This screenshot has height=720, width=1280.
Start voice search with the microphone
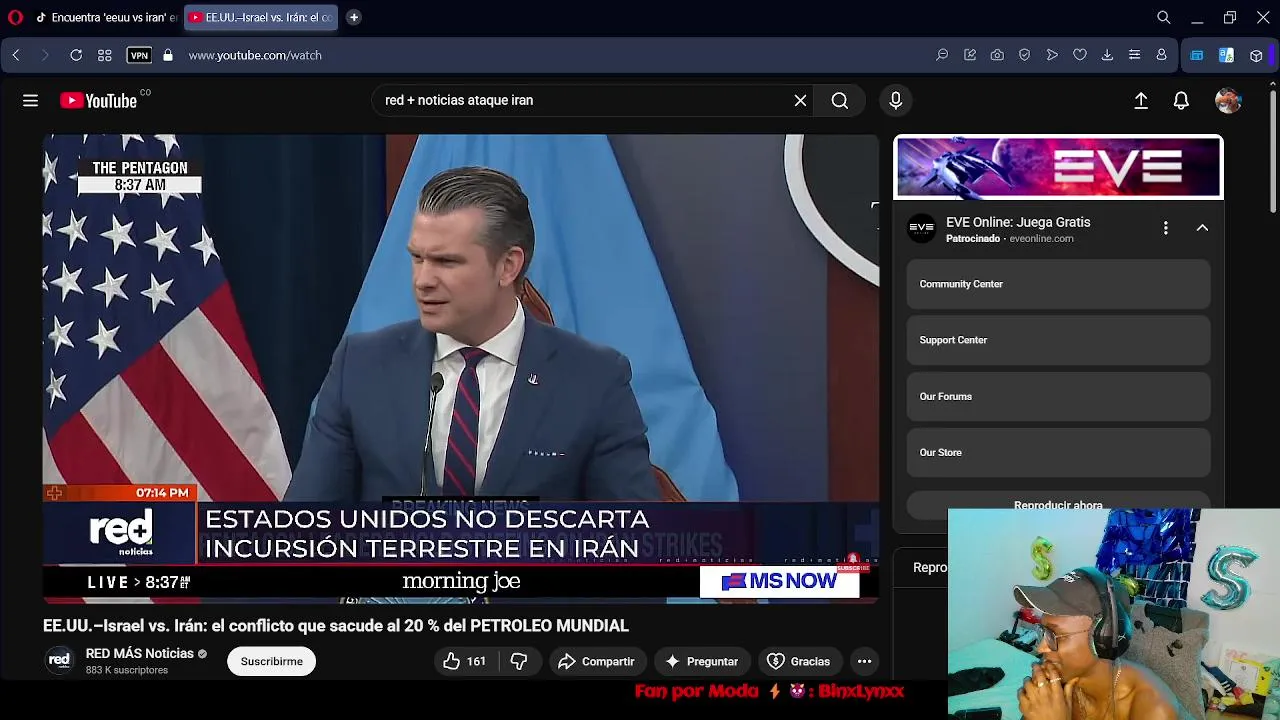895,100
